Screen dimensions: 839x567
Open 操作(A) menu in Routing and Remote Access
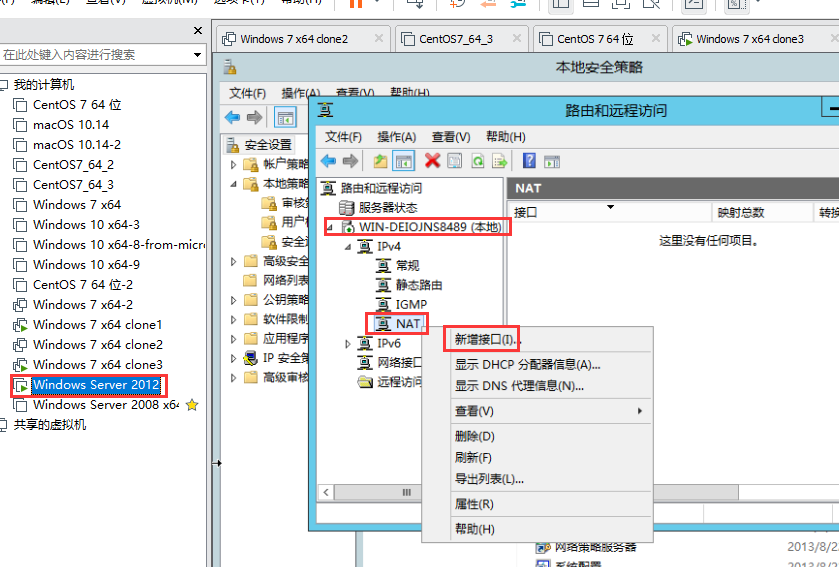[x=396, y=137]
